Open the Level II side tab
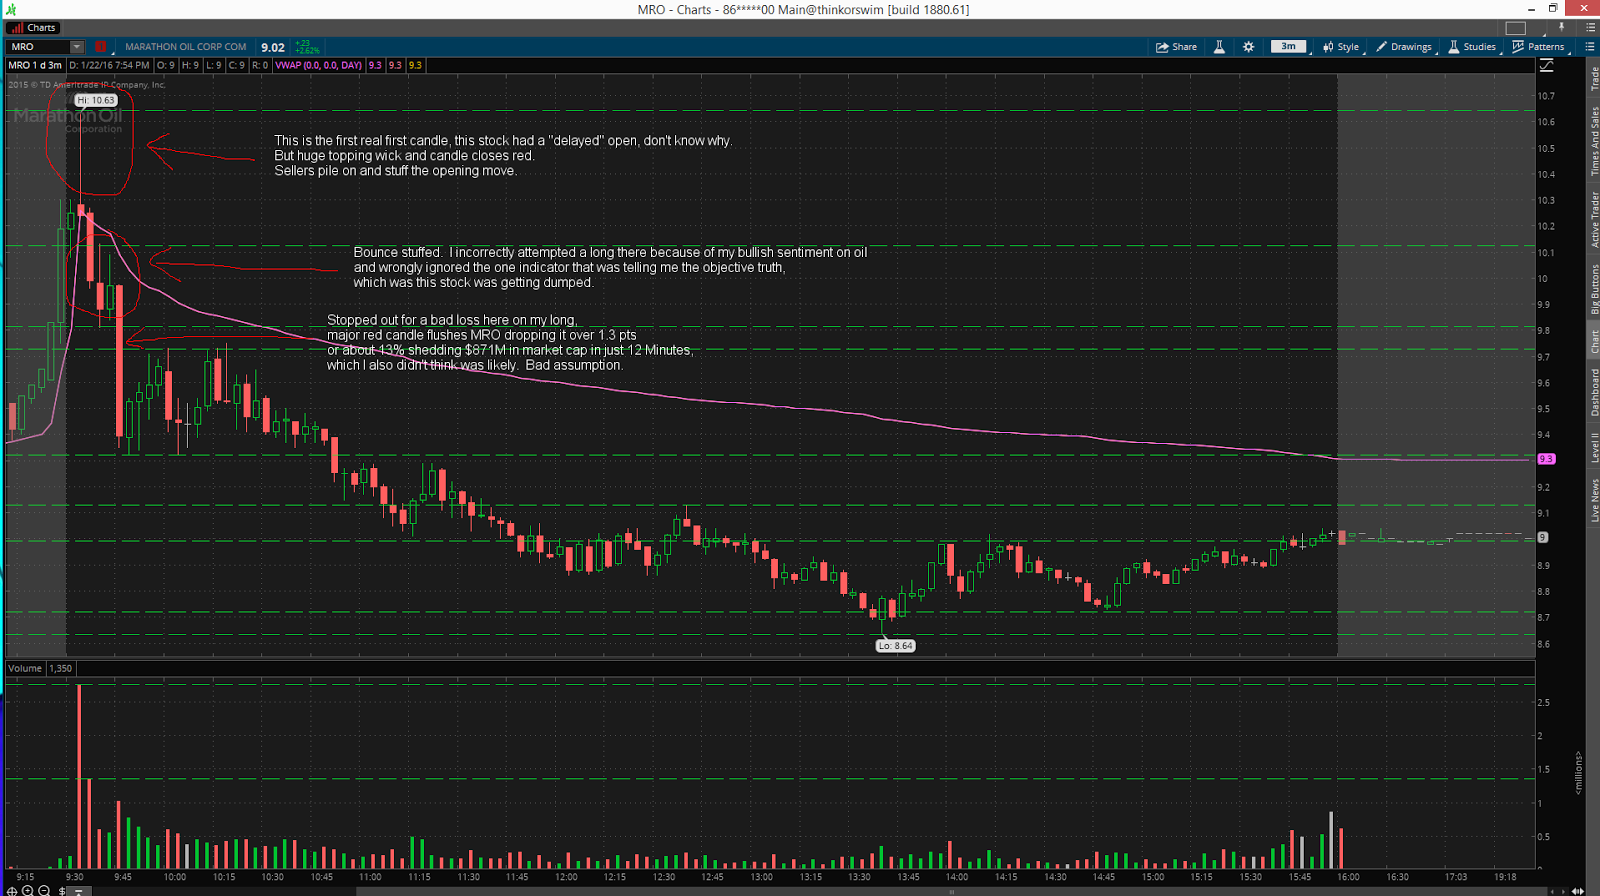1600x896 pixels. [x=1594, y=446]
